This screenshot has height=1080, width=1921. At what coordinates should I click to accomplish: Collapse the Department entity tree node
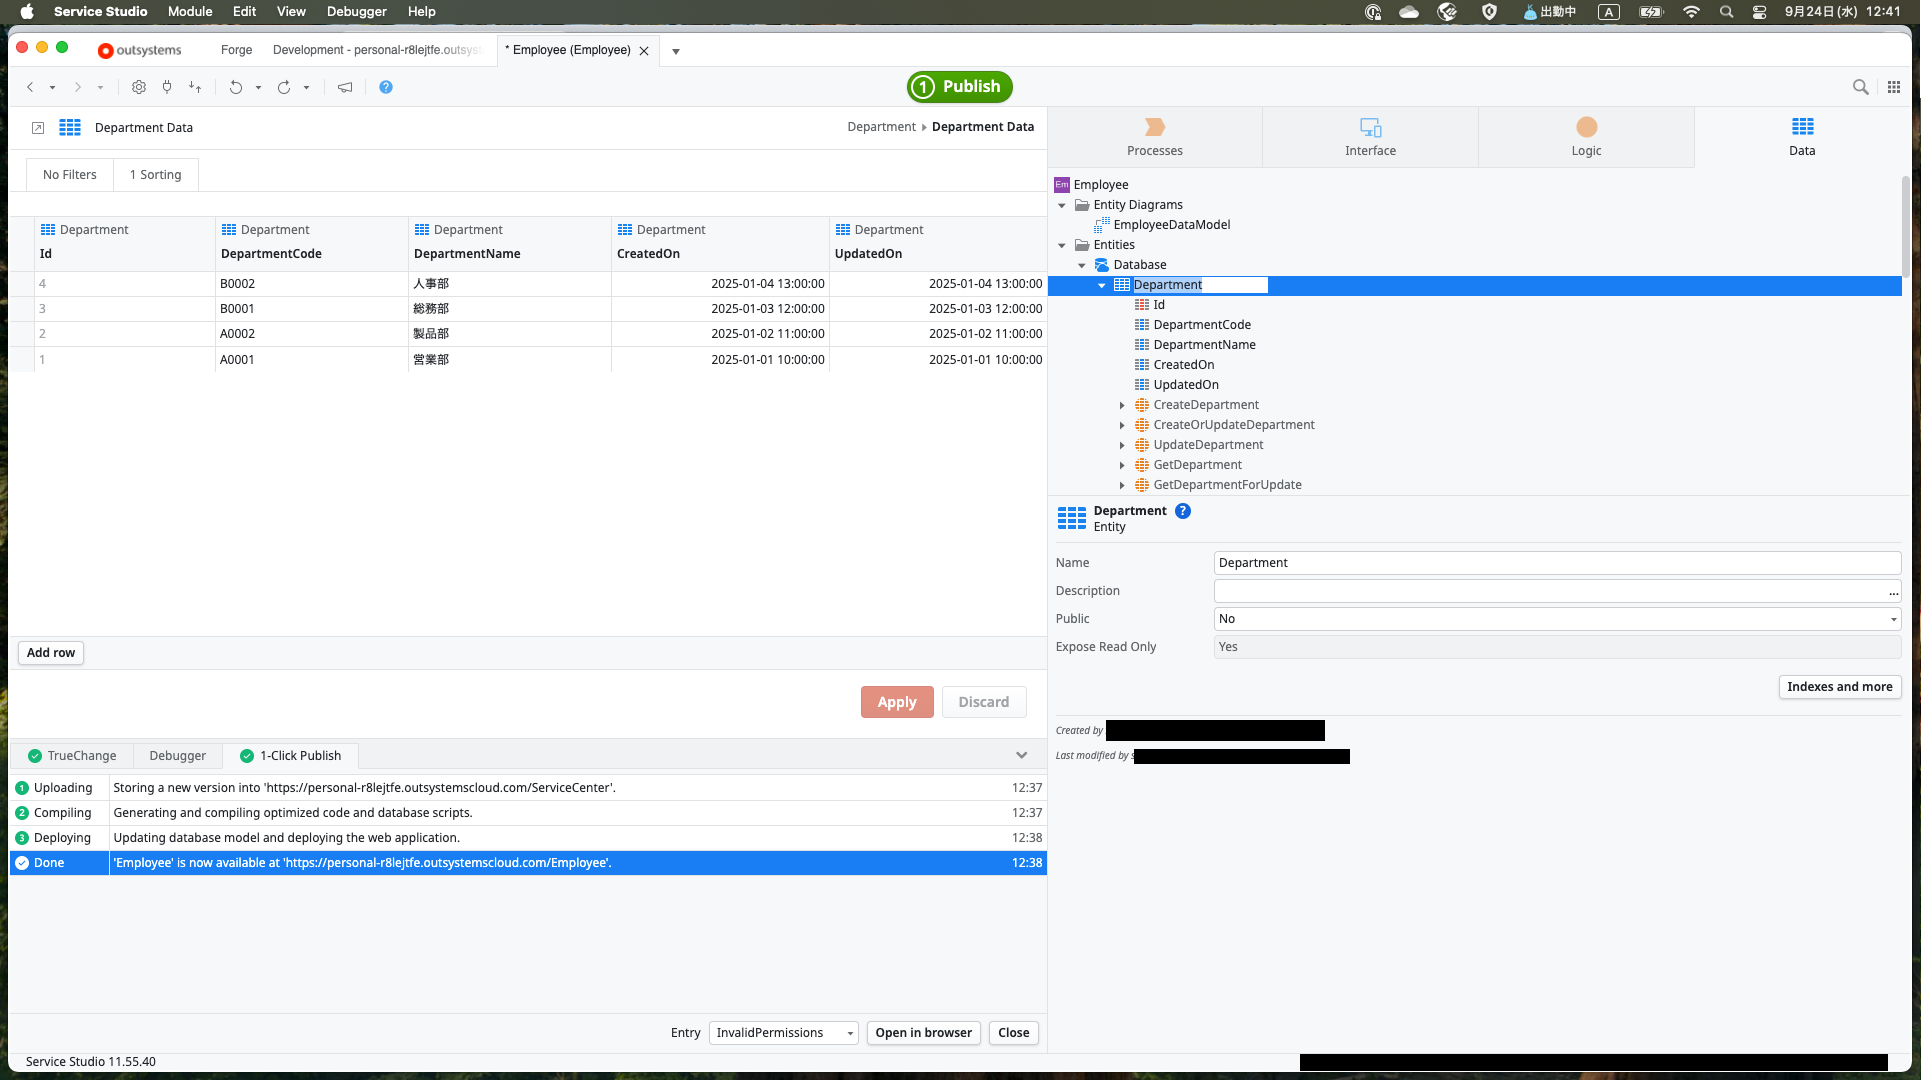tap(1102, 285)
